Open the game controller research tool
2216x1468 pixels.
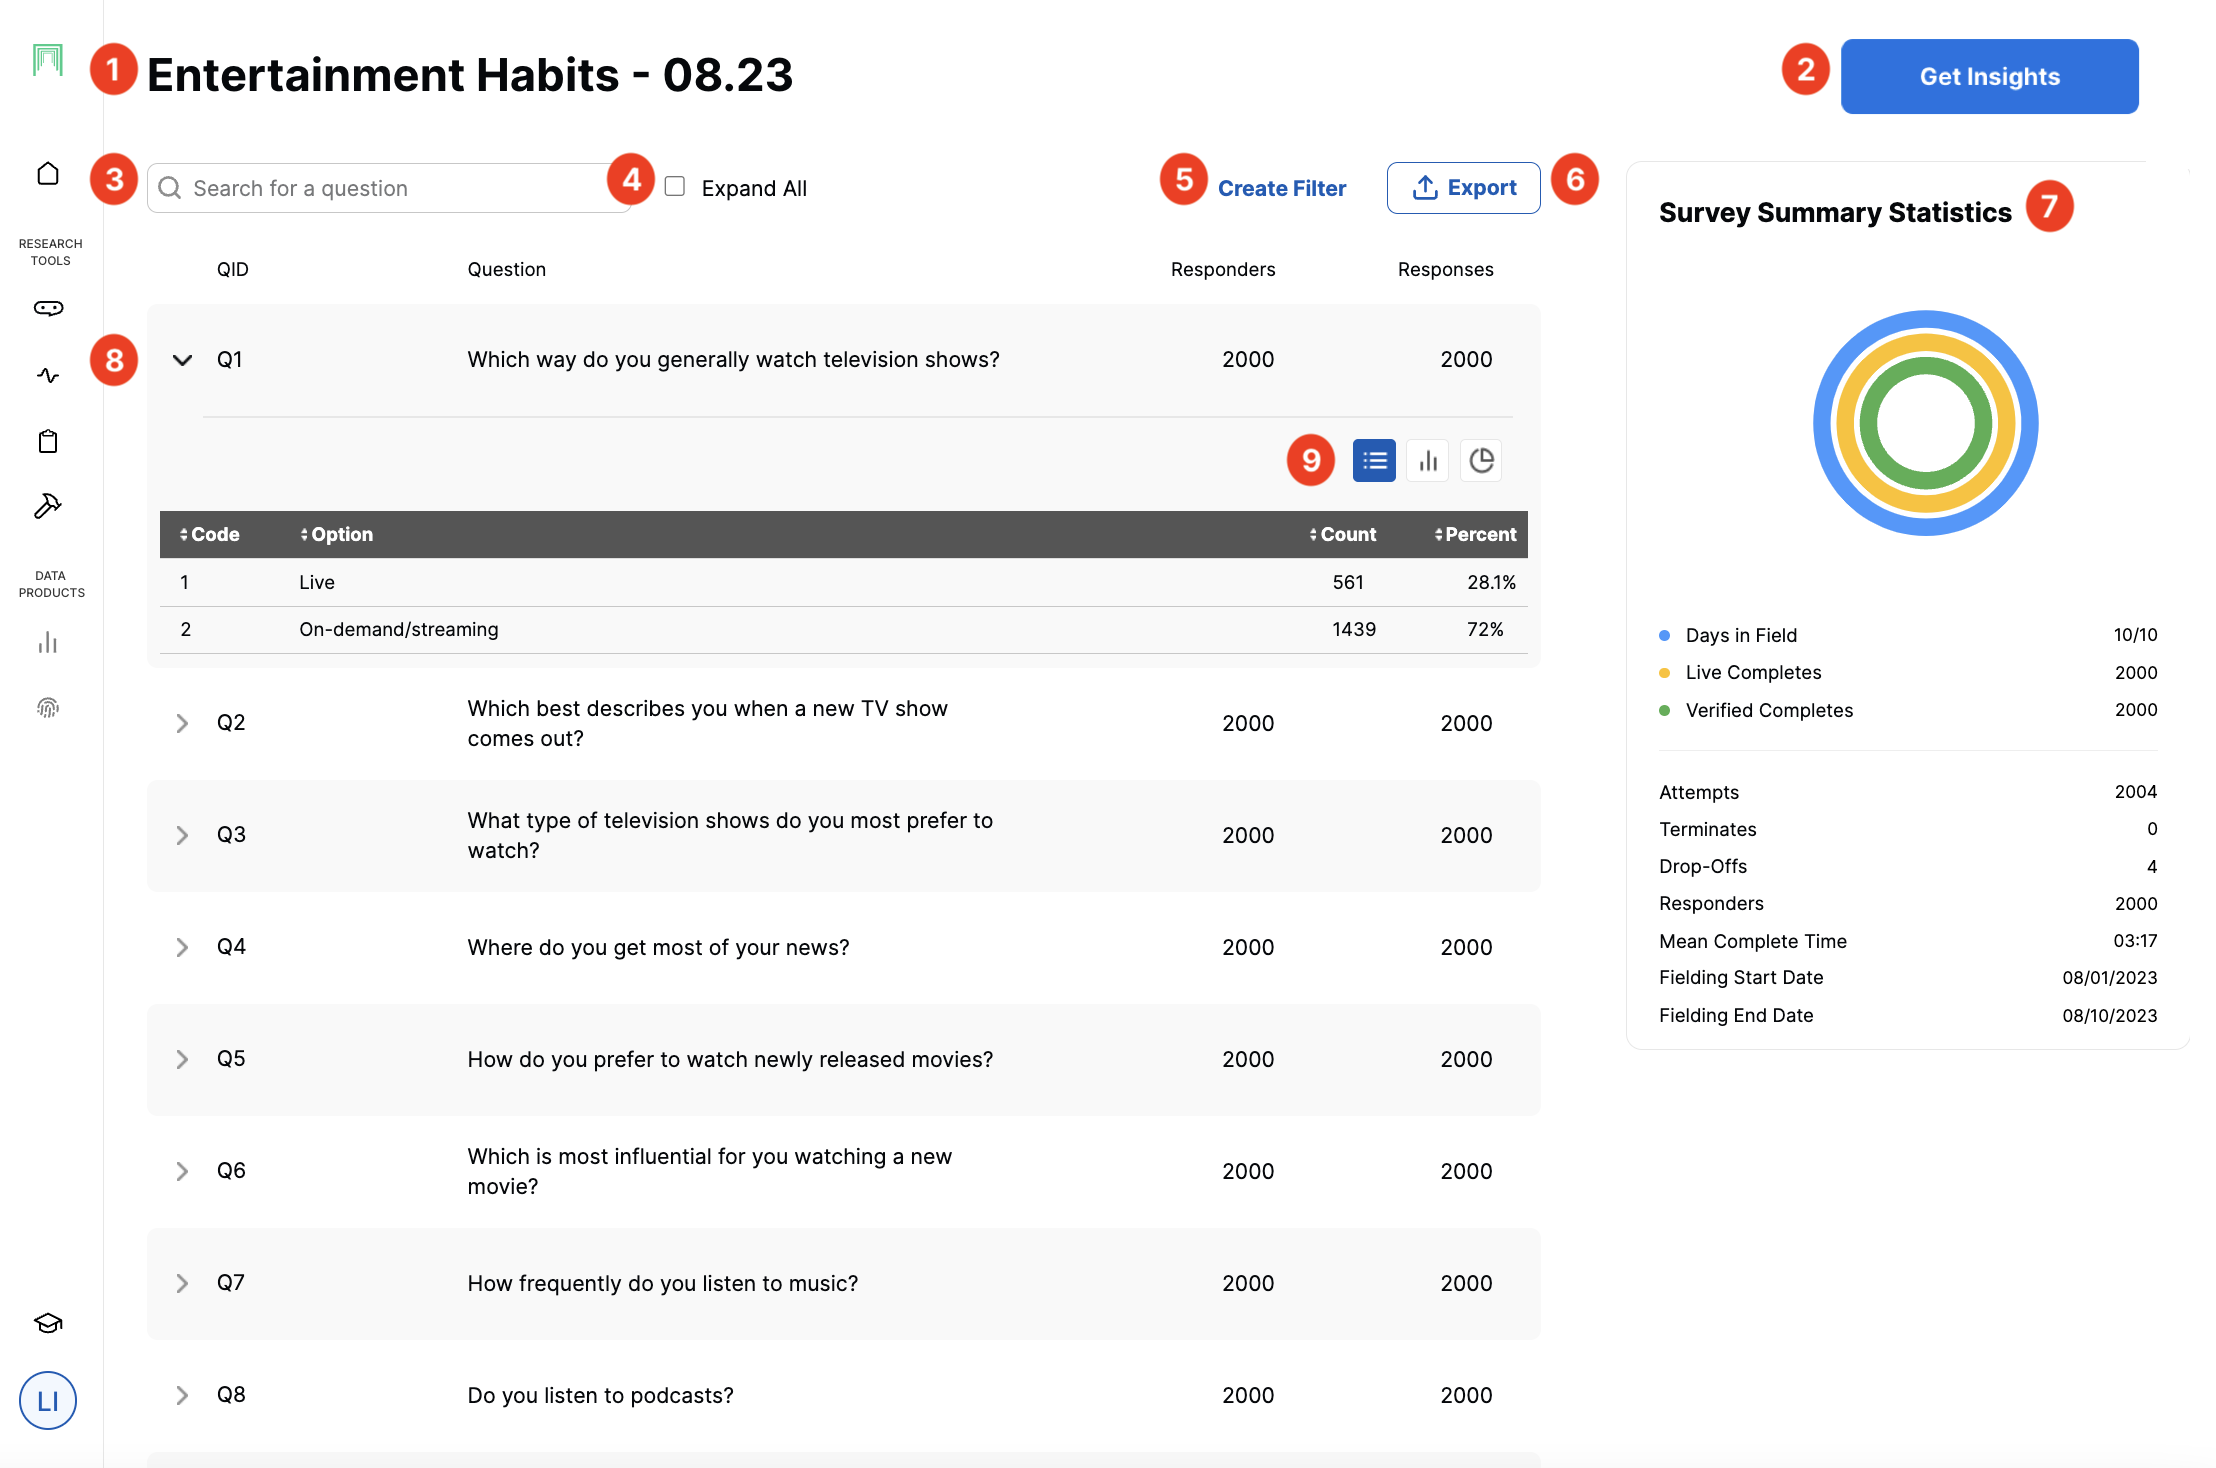tap(48, 308)
